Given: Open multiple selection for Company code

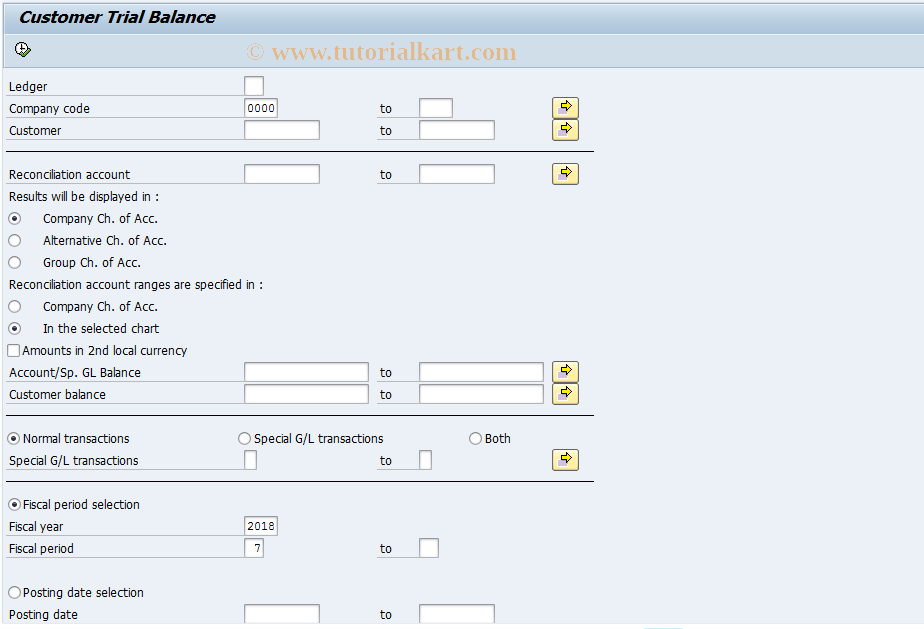Looking at the screenshot, I should click(565, 107).
